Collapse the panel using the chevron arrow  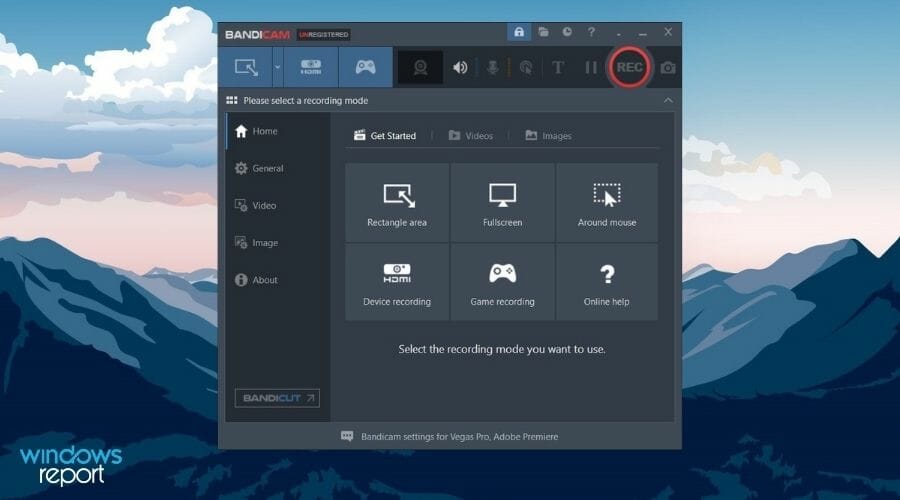pos(668,100)
